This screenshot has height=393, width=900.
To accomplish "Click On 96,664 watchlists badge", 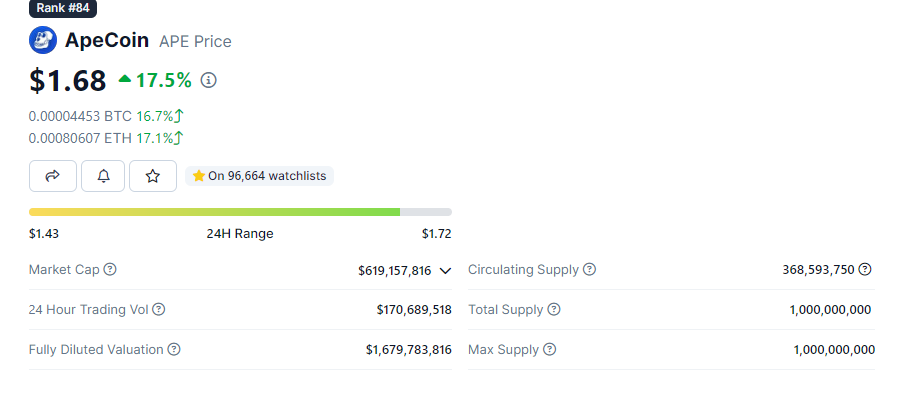I will pos(259,176).
